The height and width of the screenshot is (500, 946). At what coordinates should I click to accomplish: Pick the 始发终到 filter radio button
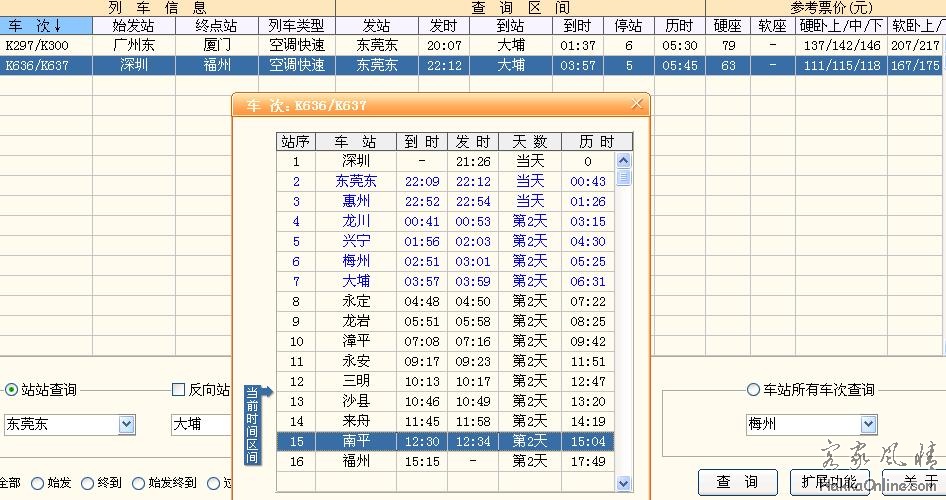click(x=138, y=483)
